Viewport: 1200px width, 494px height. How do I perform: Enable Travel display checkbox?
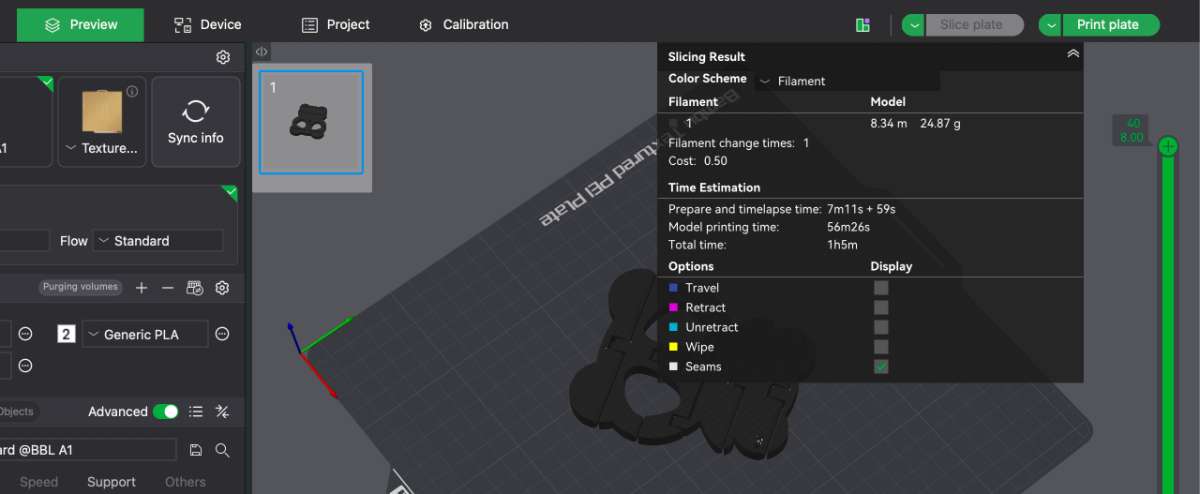click(x=881, y=288)
